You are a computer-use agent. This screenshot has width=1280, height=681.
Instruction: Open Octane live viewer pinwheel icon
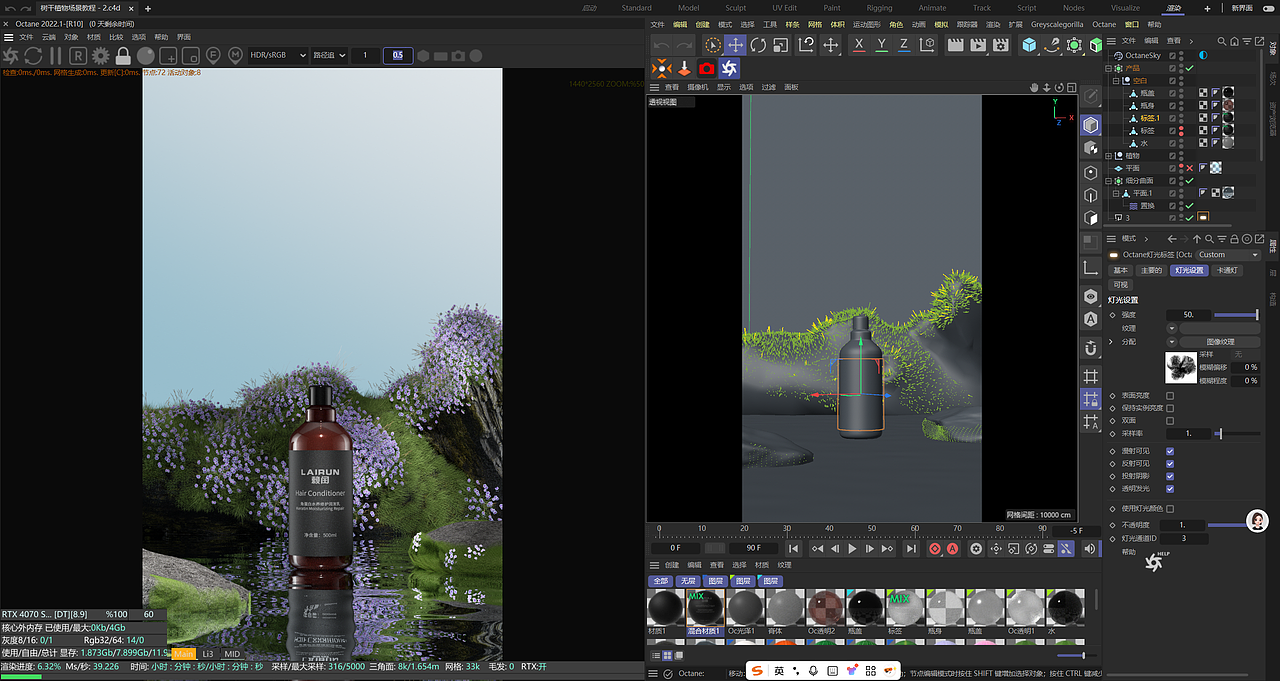pyautogui.click(x=730, y=68)
